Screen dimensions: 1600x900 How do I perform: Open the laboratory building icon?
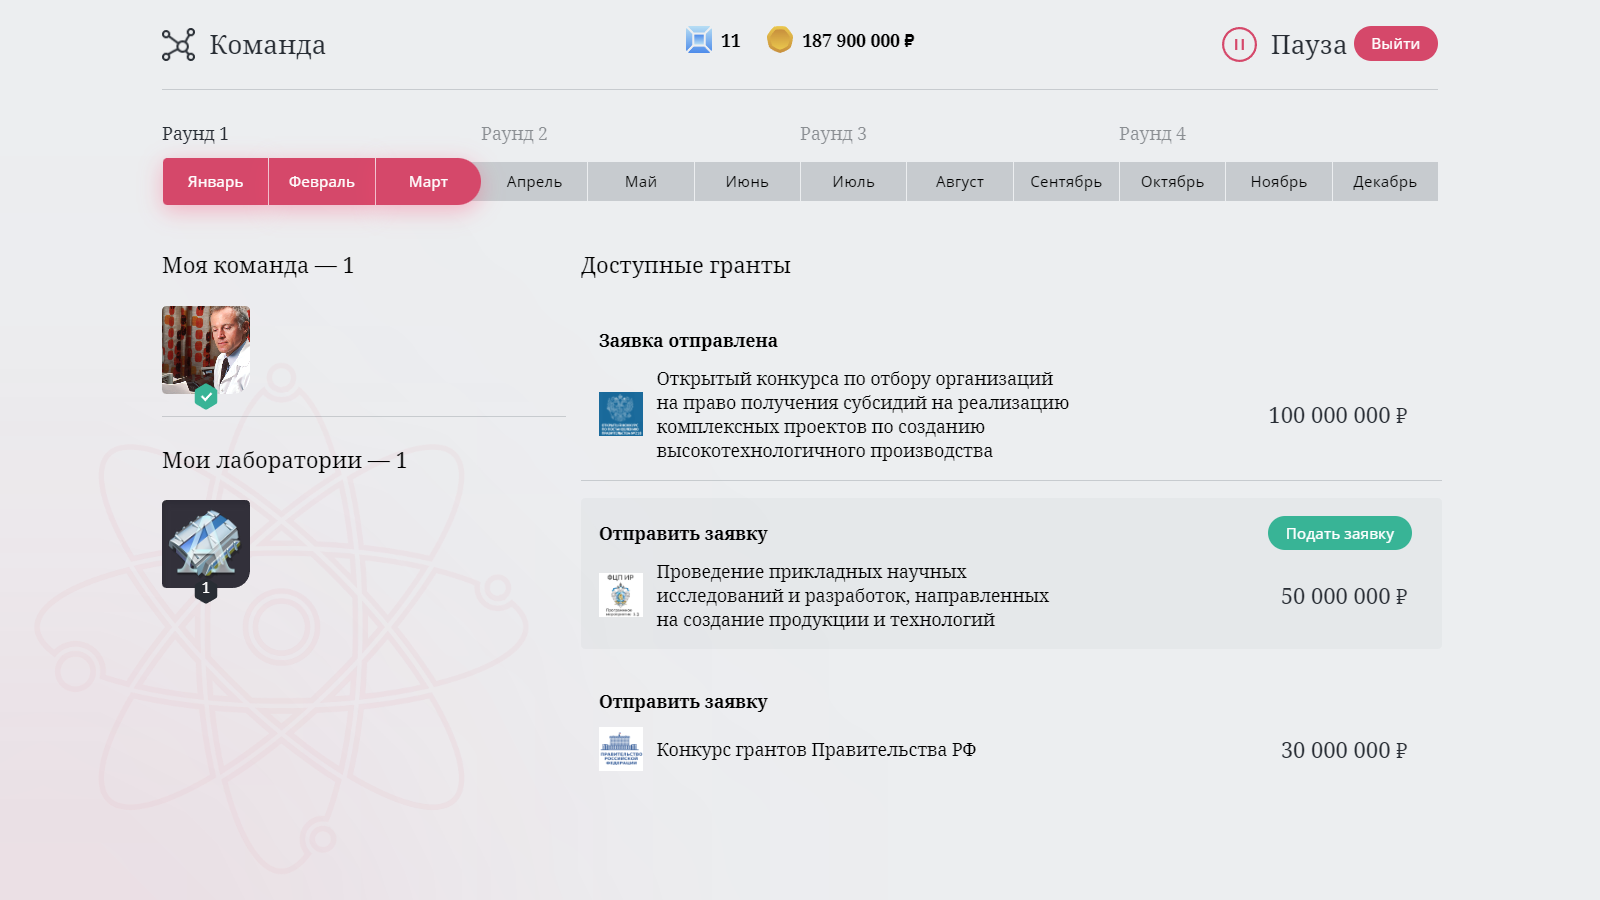pos(206,543)
